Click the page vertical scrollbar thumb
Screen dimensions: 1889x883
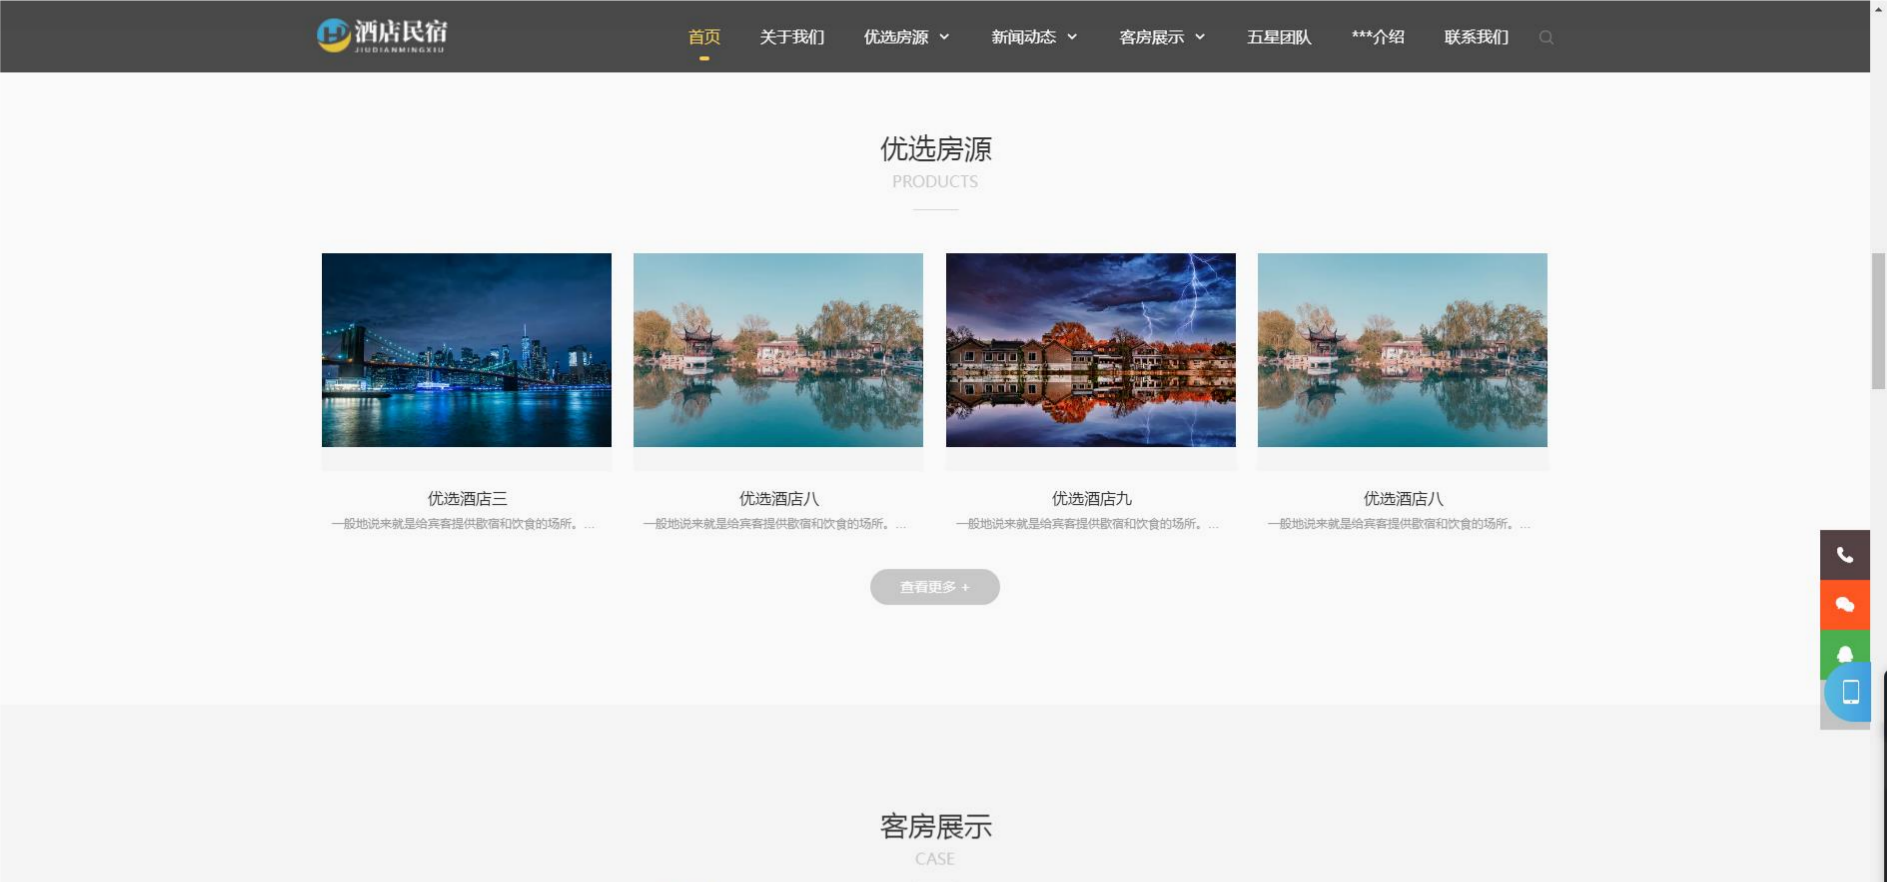[1878, 320]
